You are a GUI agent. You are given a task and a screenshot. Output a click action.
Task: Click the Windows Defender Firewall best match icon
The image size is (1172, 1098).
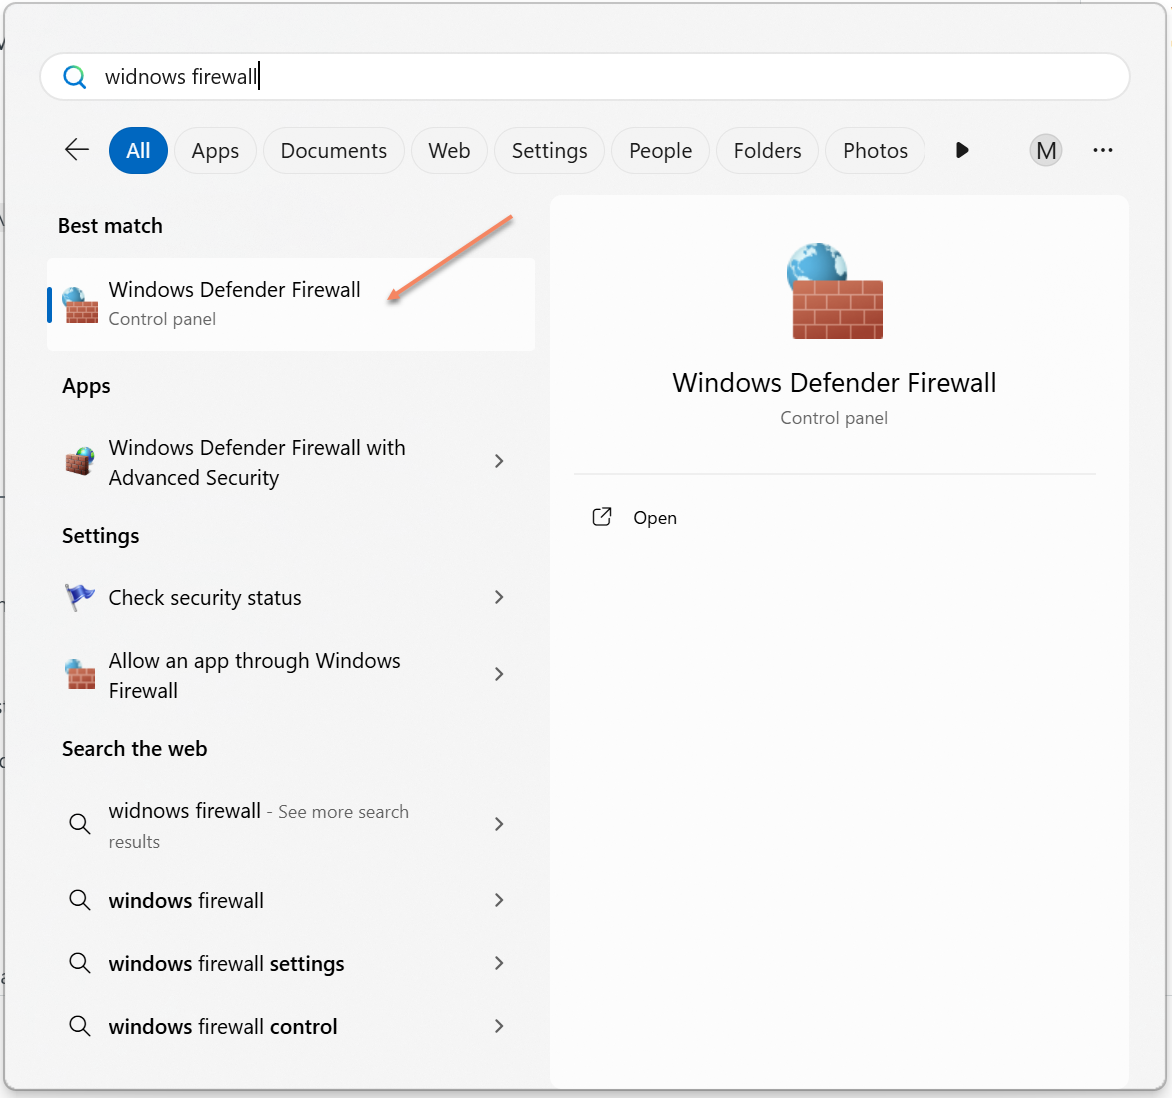point(80,305)
